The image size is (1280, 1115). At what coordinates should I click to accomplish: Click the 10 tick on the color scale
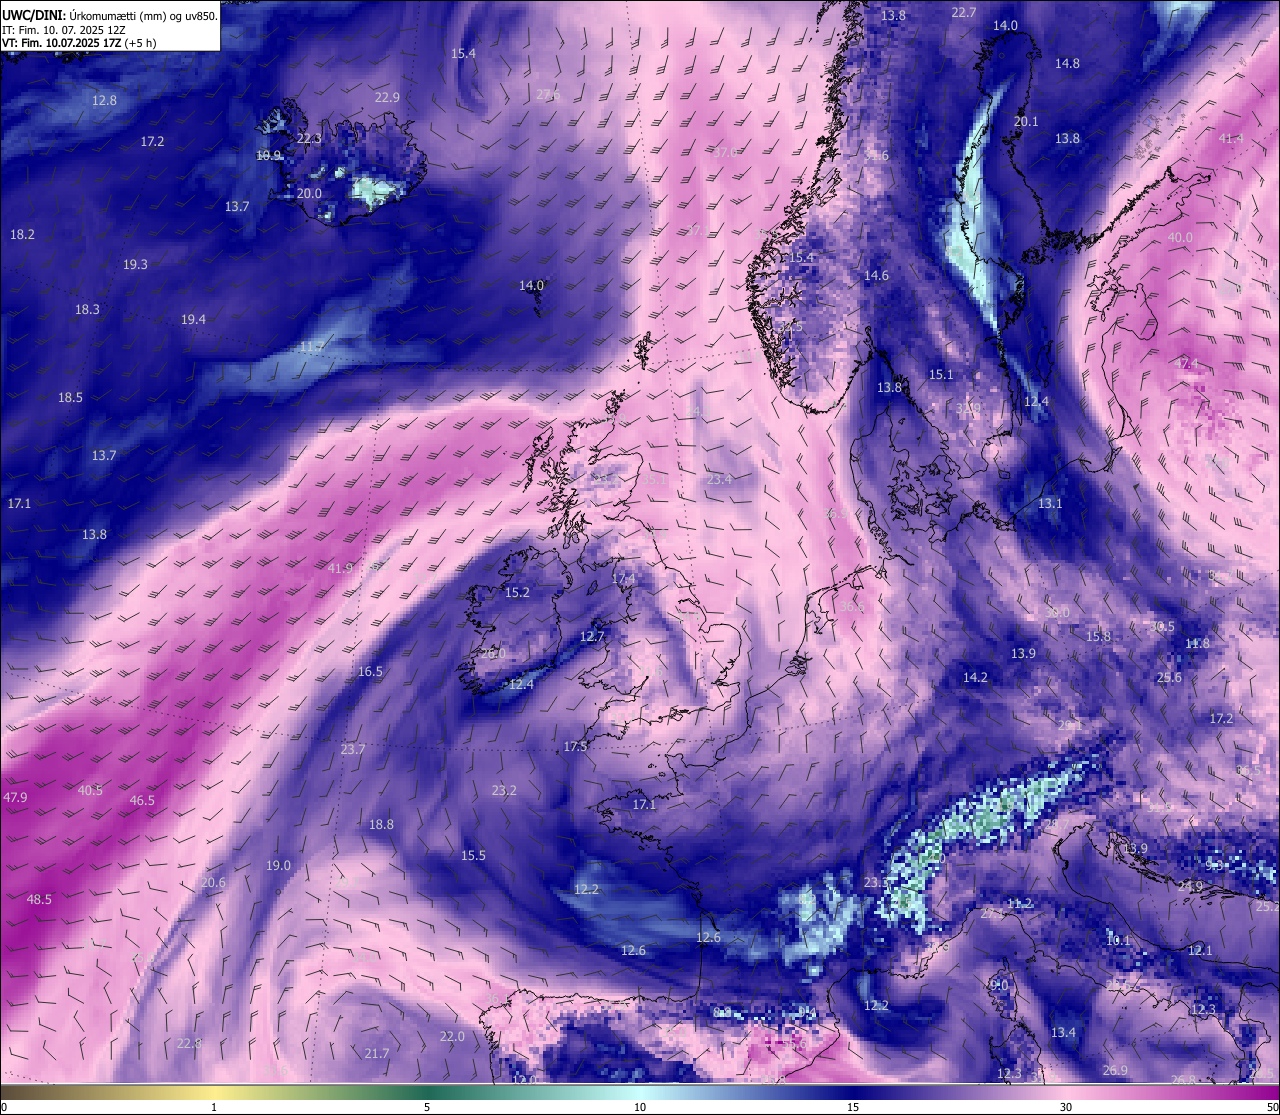[640, 1107]
